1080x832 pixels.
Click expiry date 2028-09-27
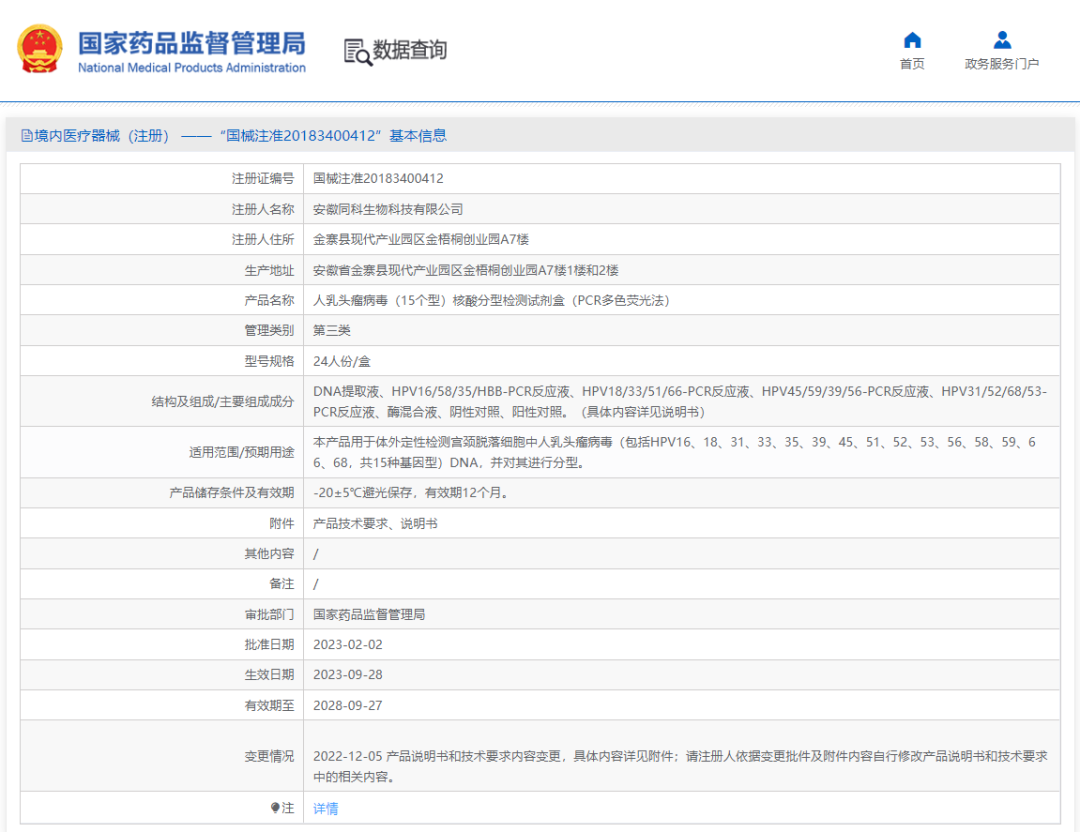click(348, 705)
